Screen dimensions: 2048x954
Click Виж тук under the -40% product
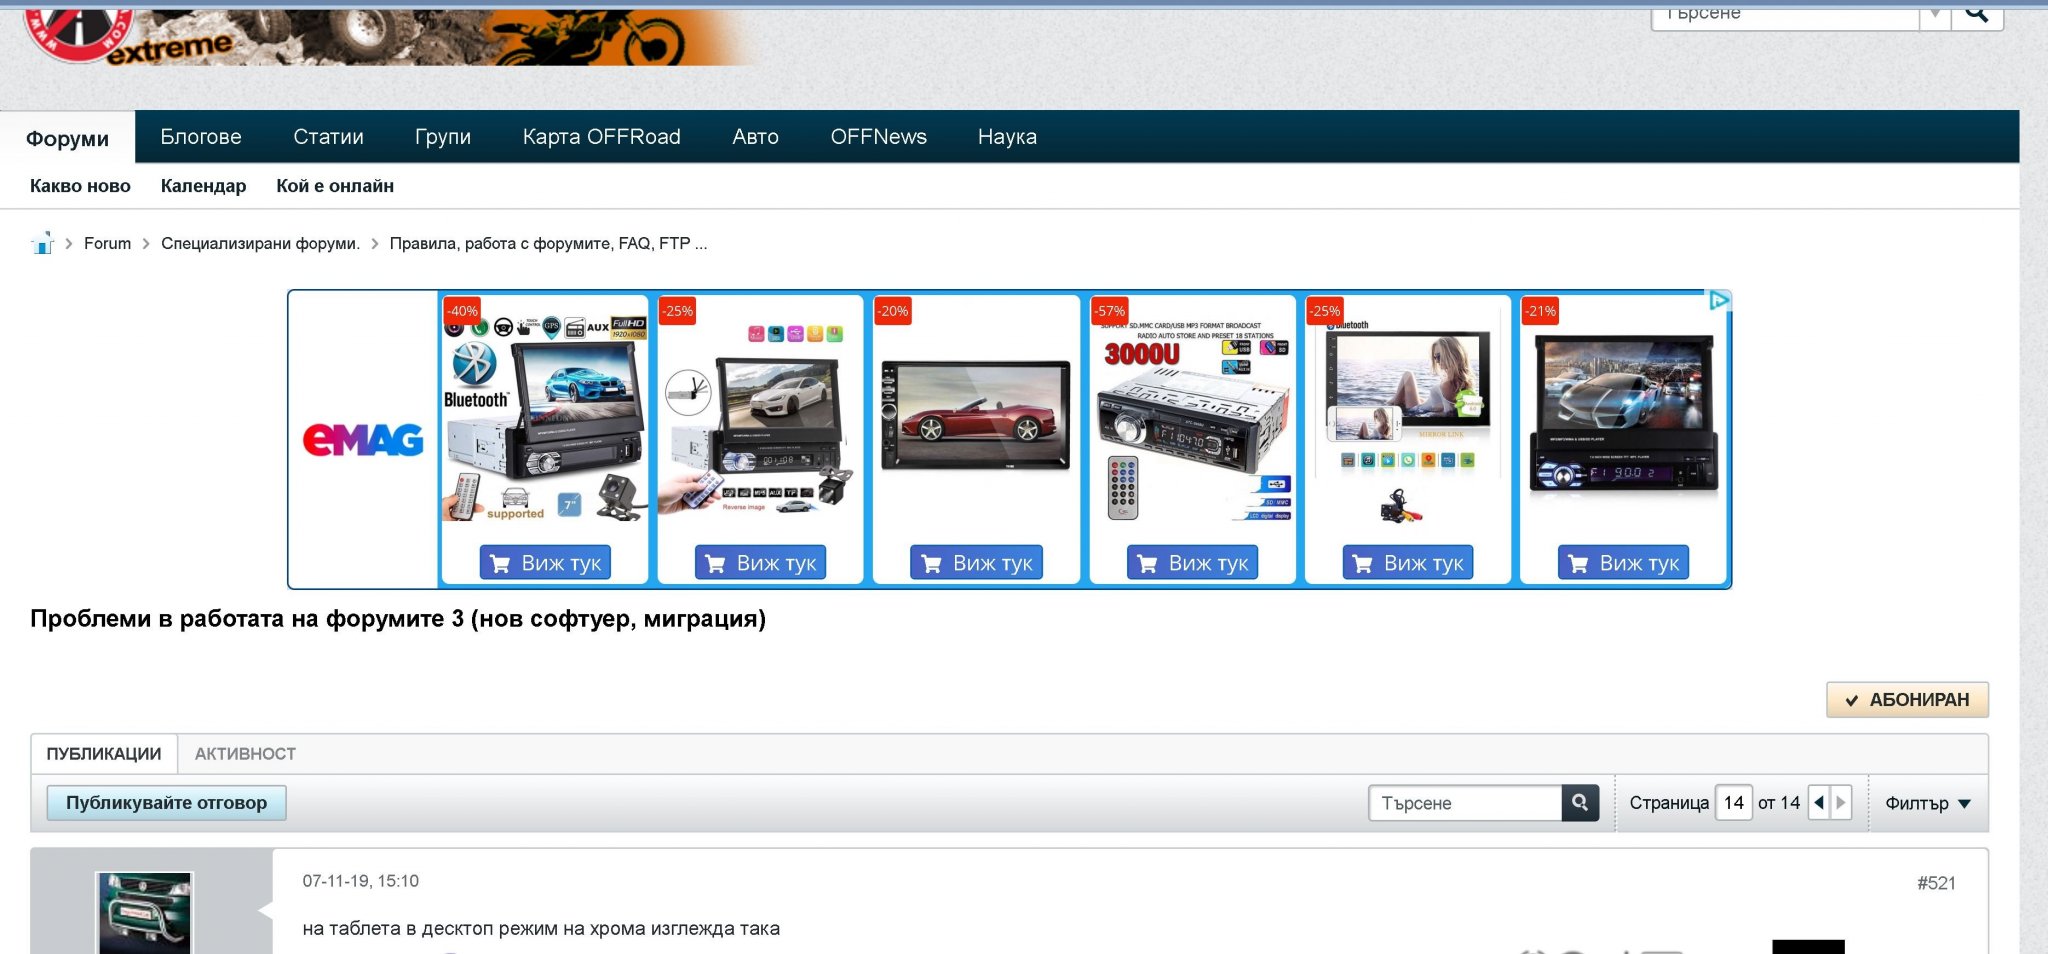(x=545, y=563)
